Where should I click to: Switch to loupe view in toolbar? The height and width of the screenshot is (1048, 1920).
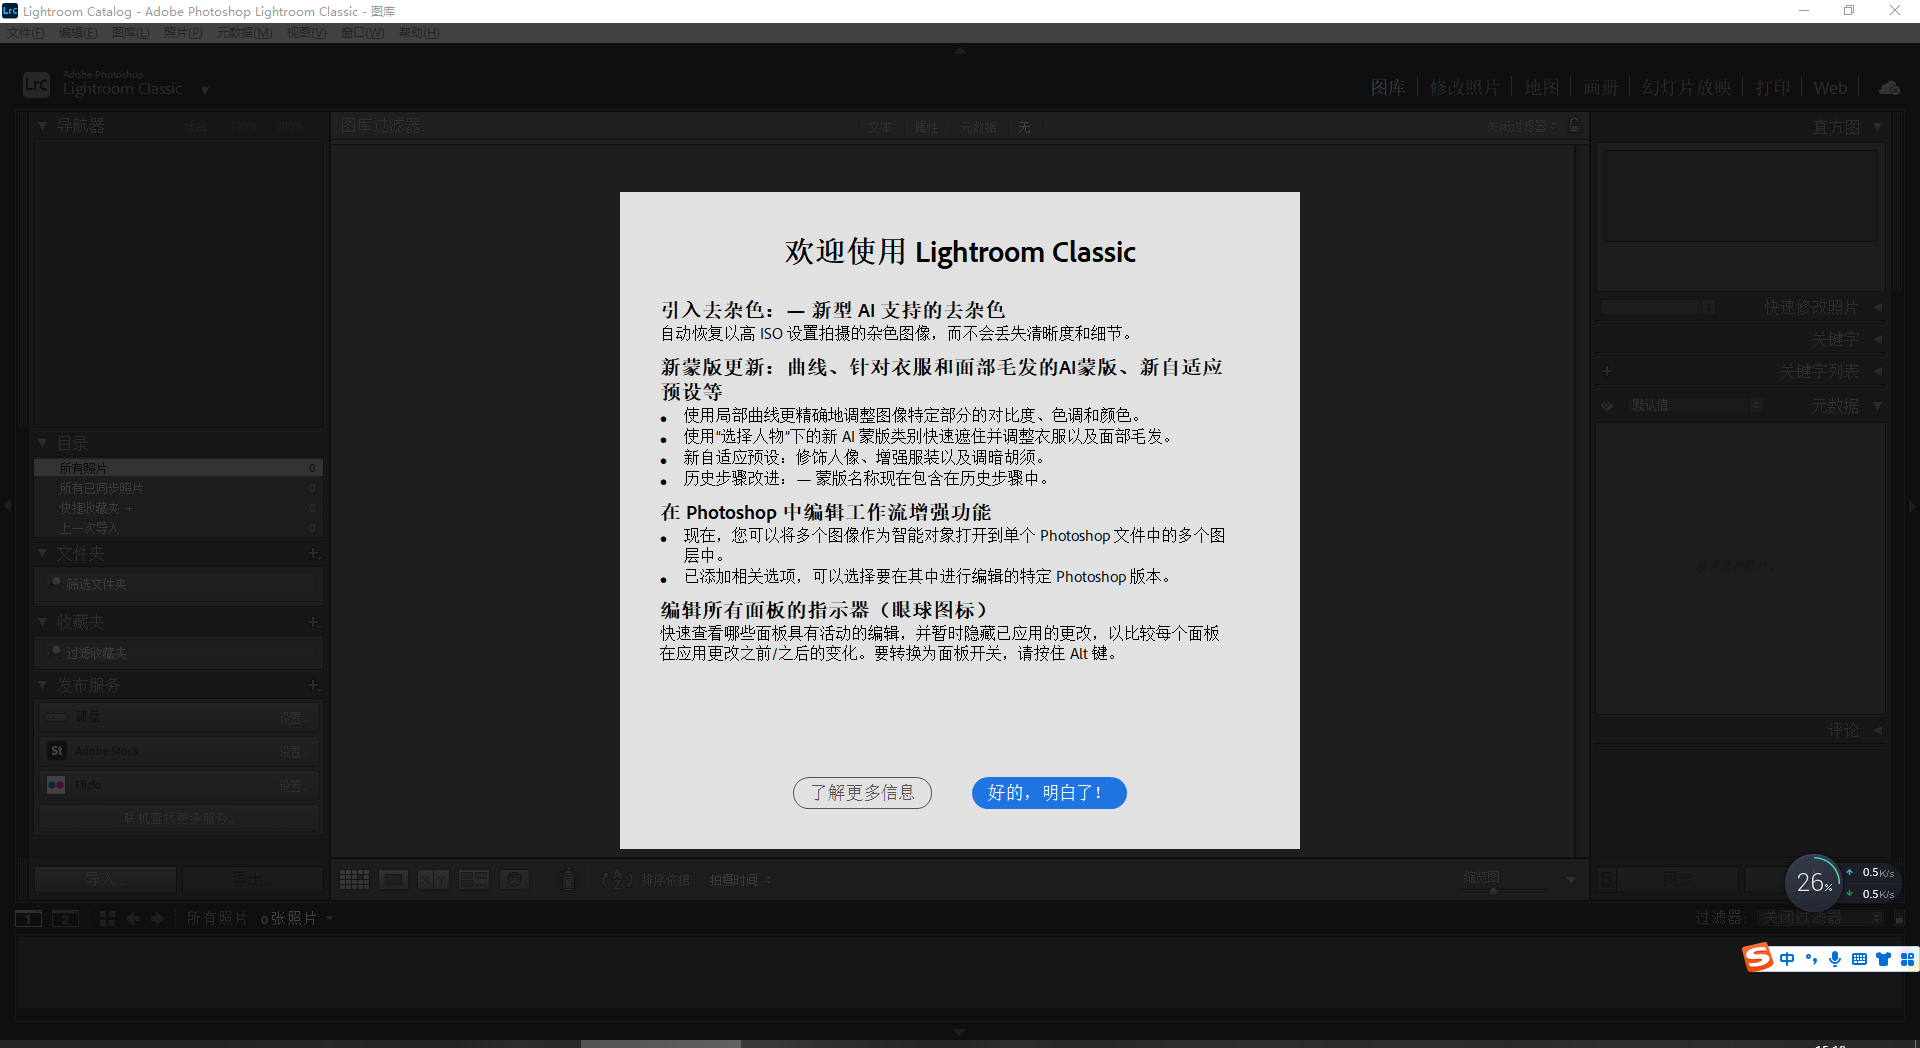[x=393, y=880]
